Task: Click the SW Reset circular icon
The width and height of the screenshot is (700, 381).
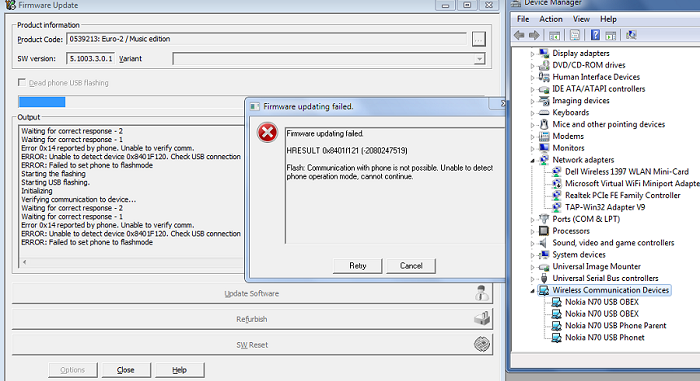Action: point(482,344)
